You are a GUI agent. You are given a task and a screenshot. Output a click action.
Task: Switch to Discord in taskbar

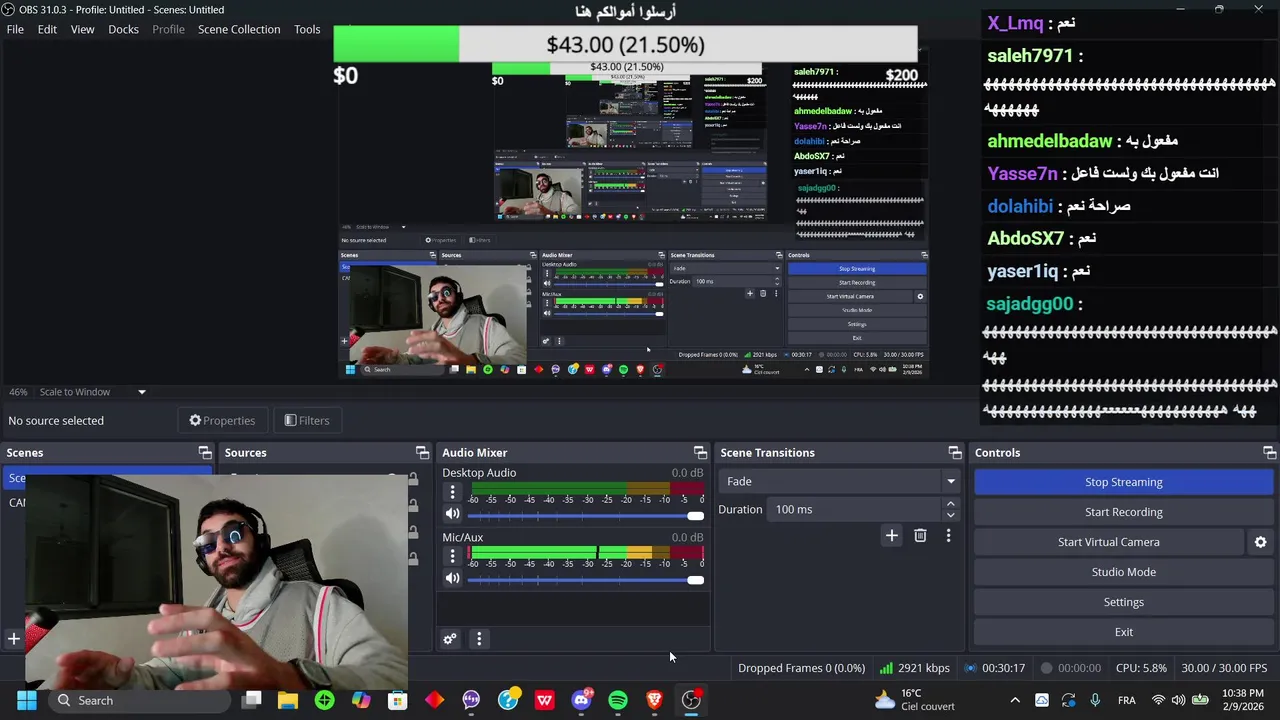pos(581,700)
